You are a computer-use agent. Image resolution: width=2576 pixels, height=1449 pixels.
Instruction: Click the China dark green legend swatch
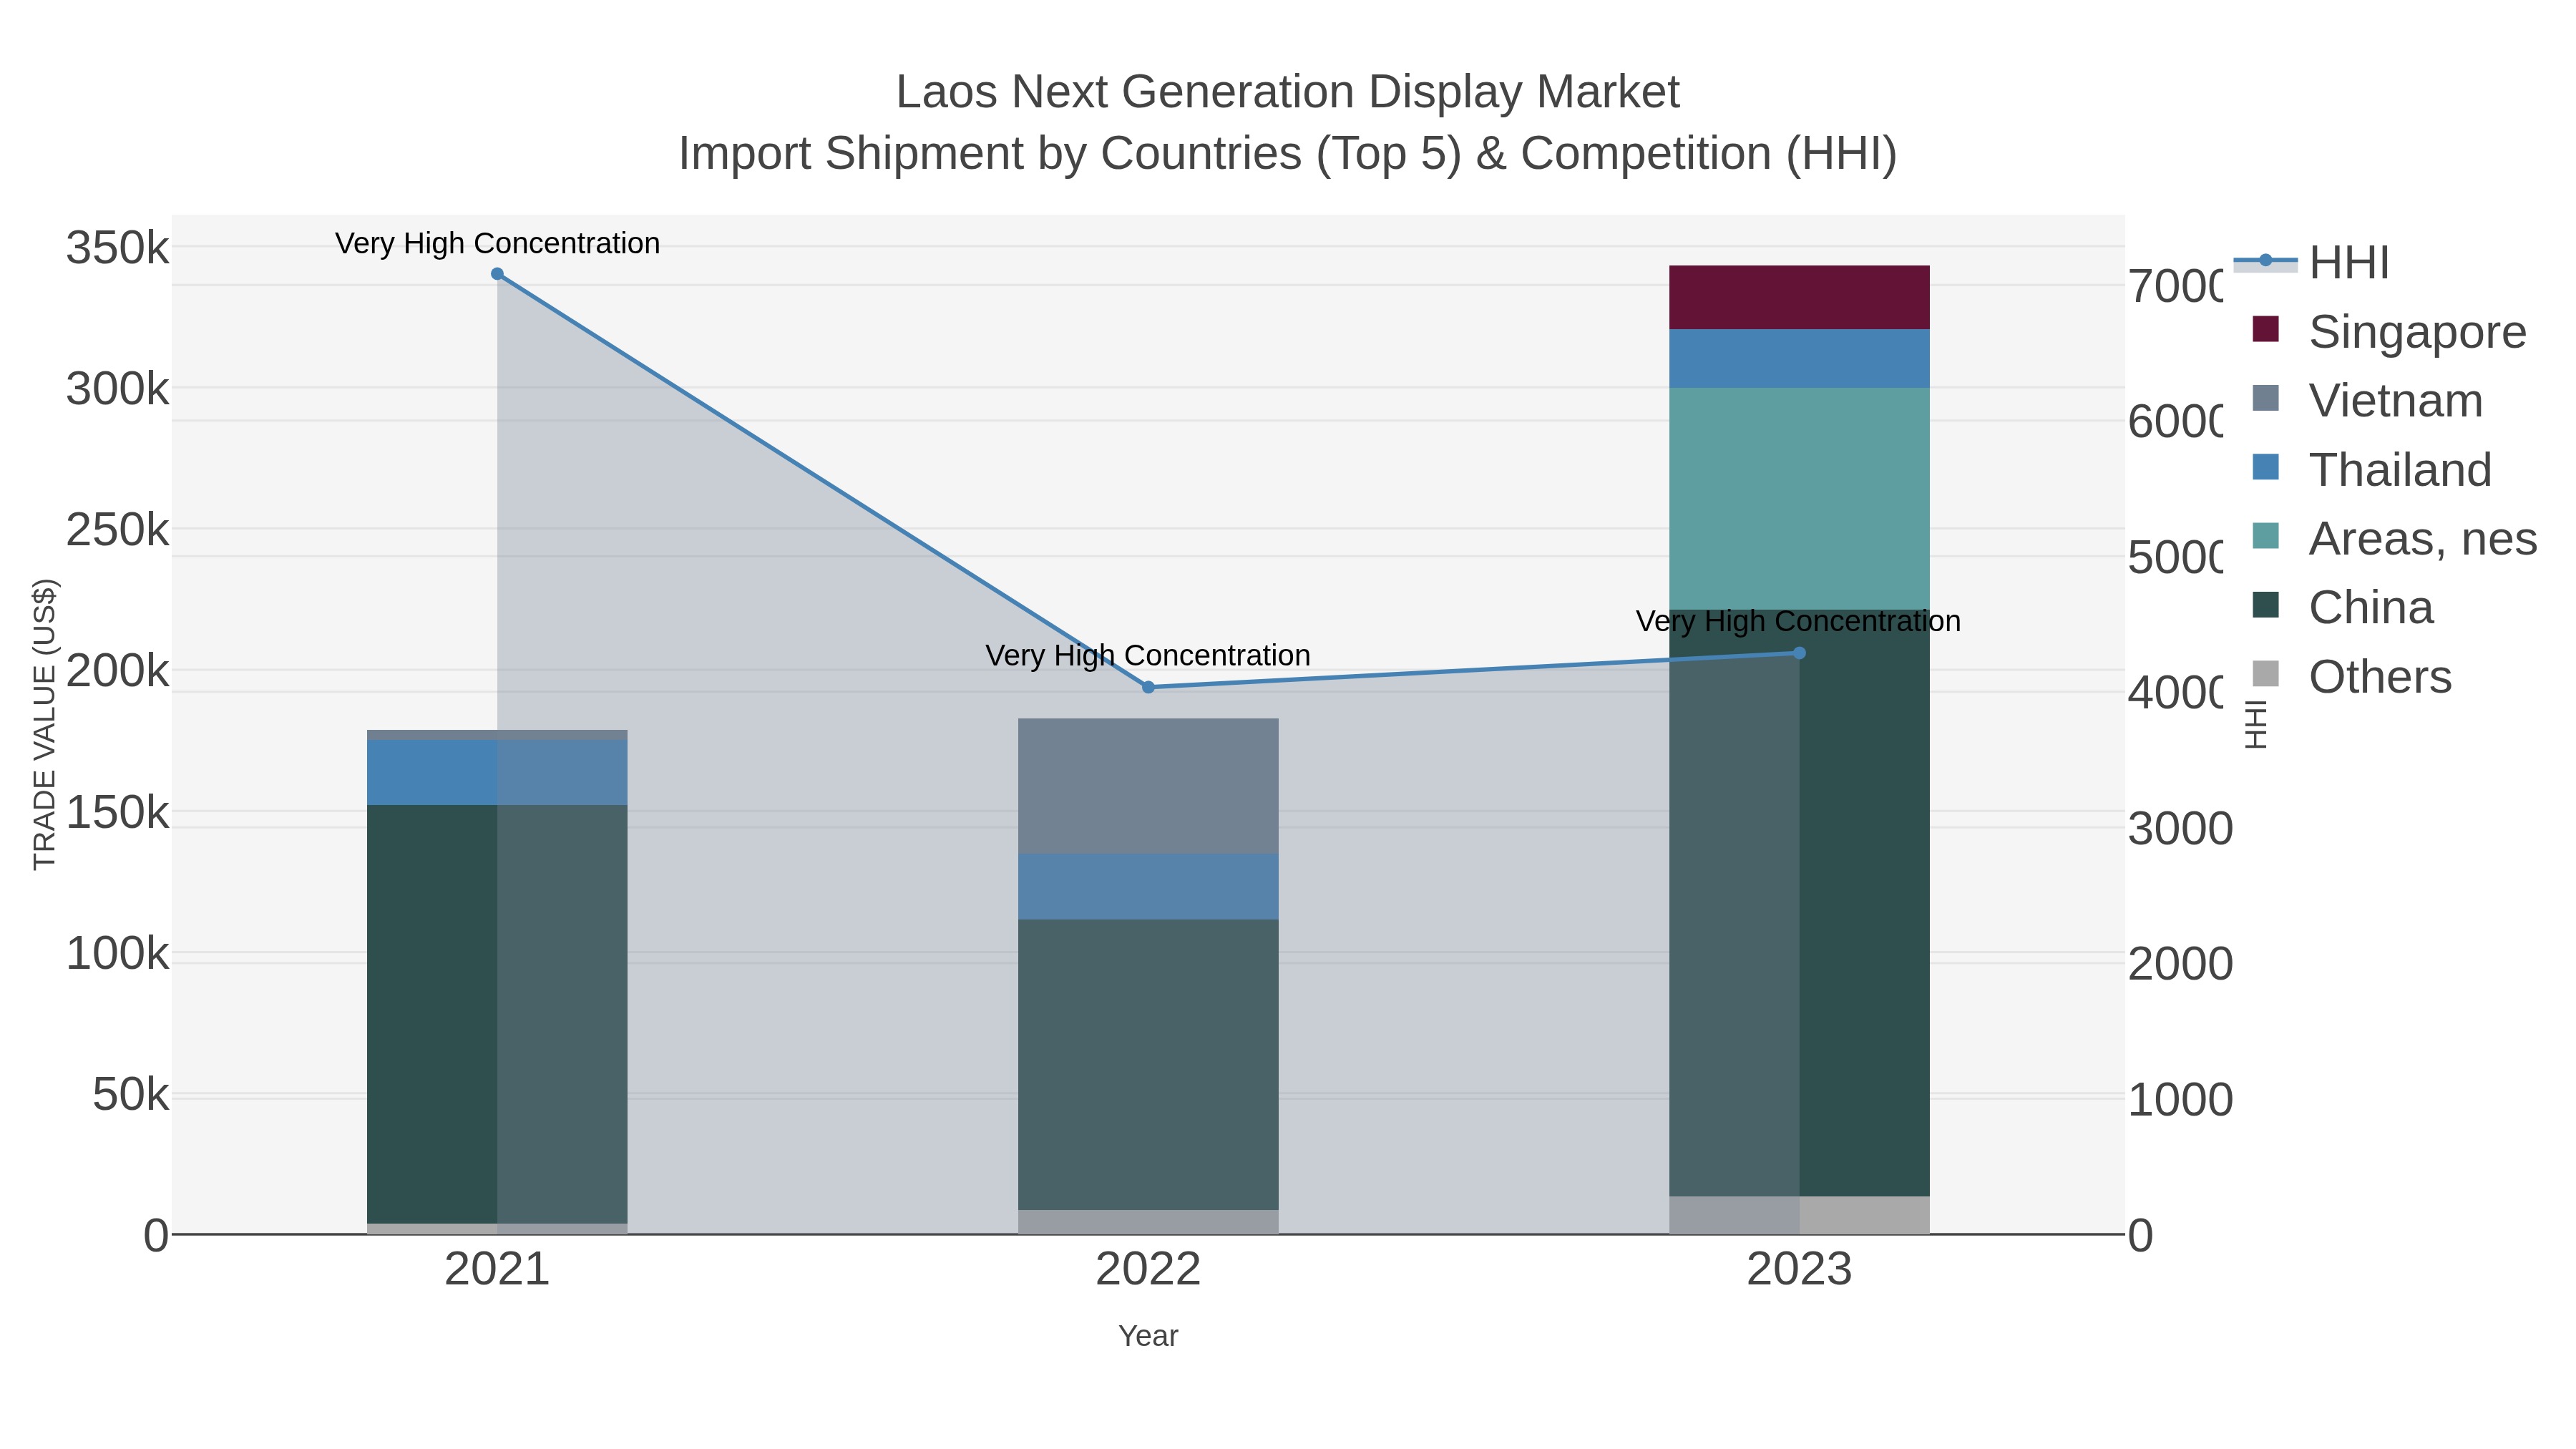pos(2266,605)
